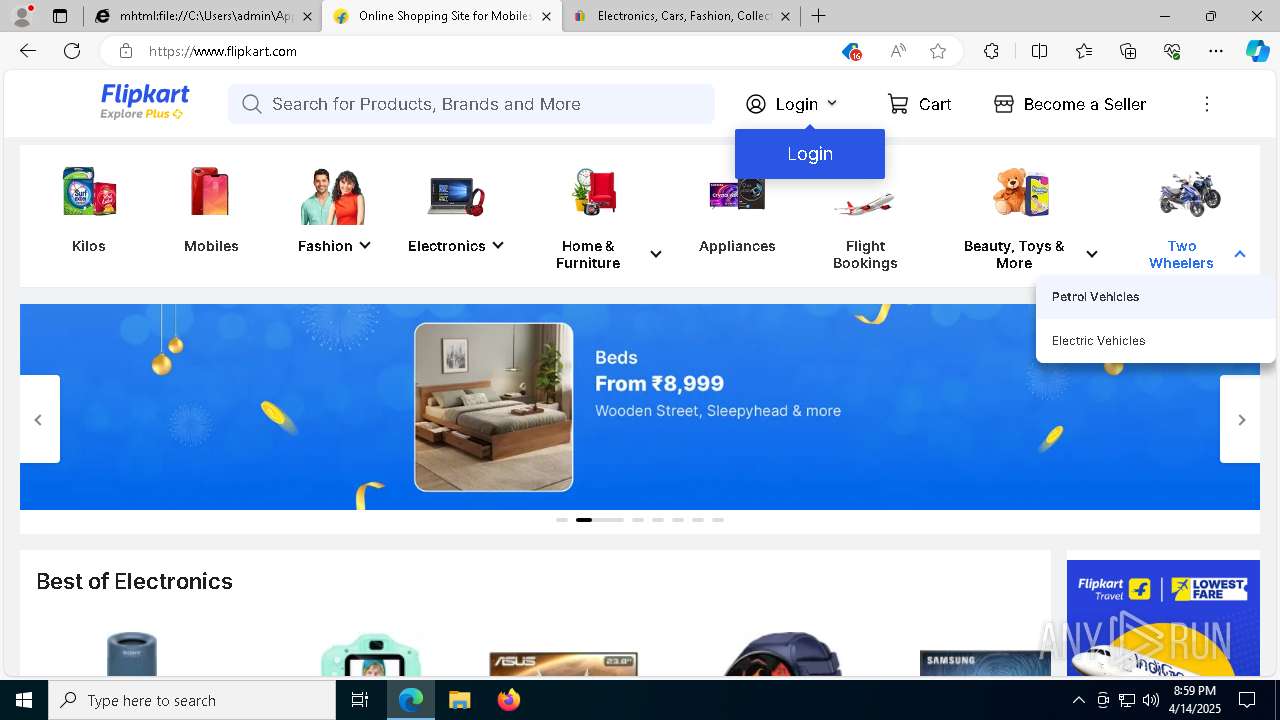The image size is (1280, 720).
Task: Expand the Login dropdown chevron
Action: coord(832,103)
